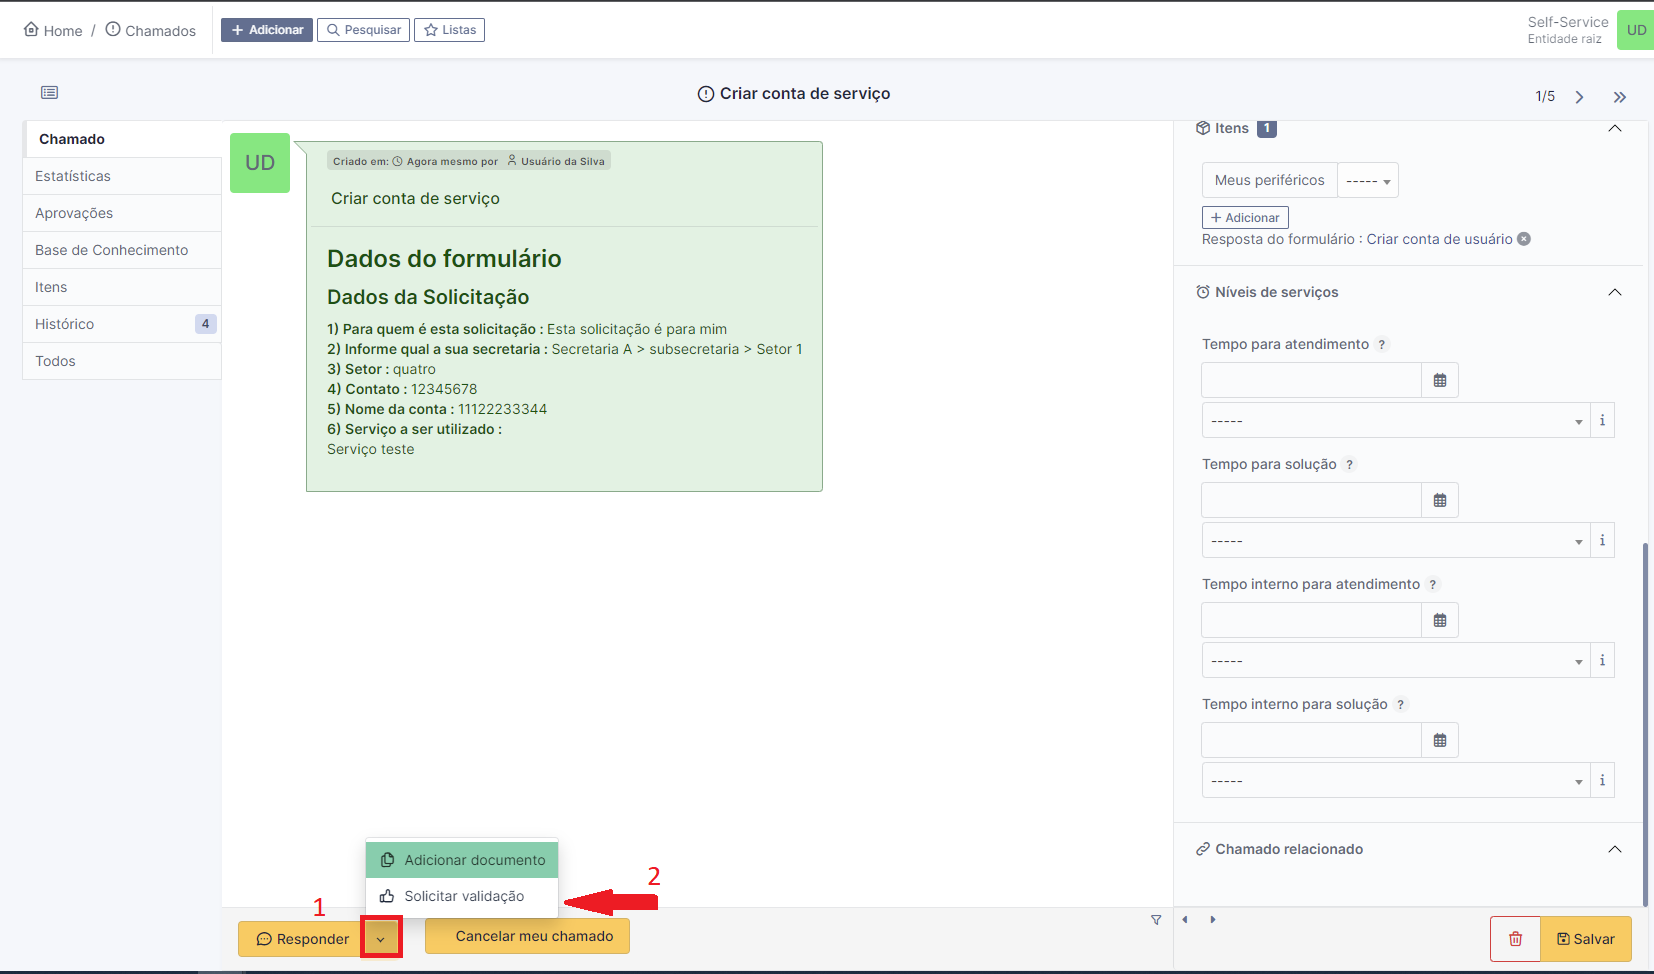
Task: Click the Chamados clock icon in breadcrumb
Action: [113, 29]
